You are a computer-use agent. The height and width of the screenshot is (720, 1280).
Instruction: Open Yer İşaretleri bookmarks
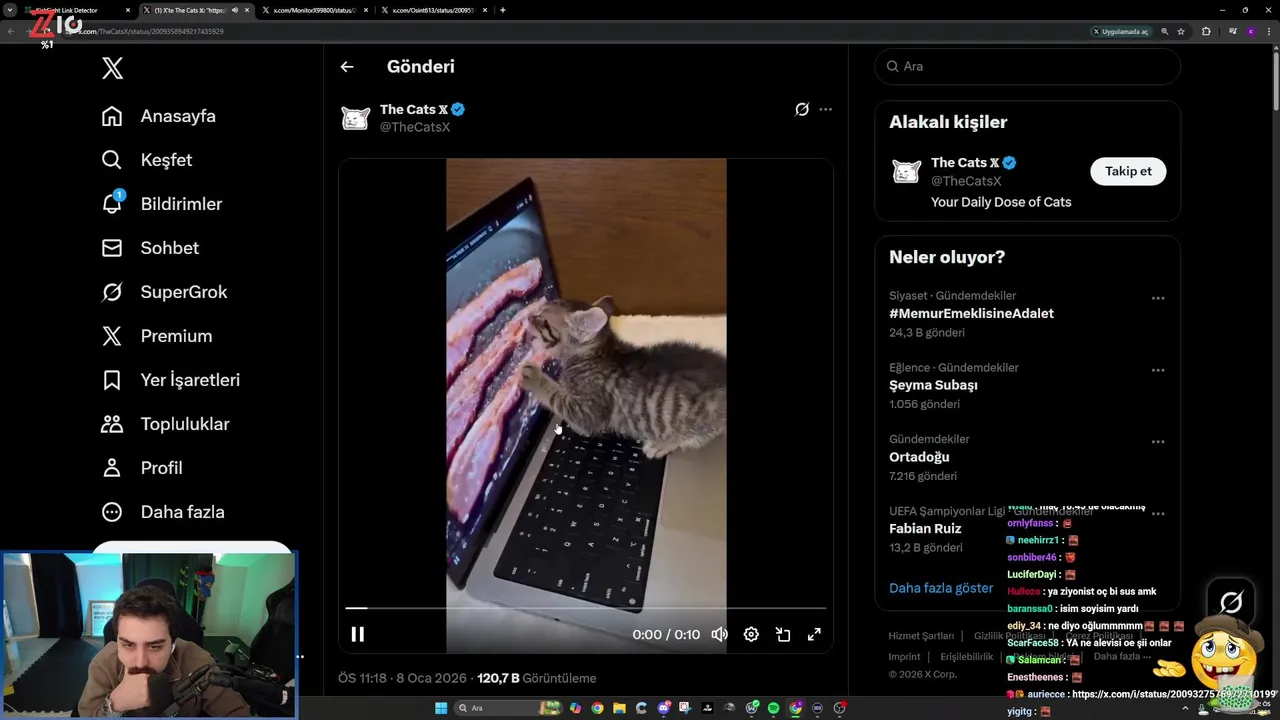(171, 380)
